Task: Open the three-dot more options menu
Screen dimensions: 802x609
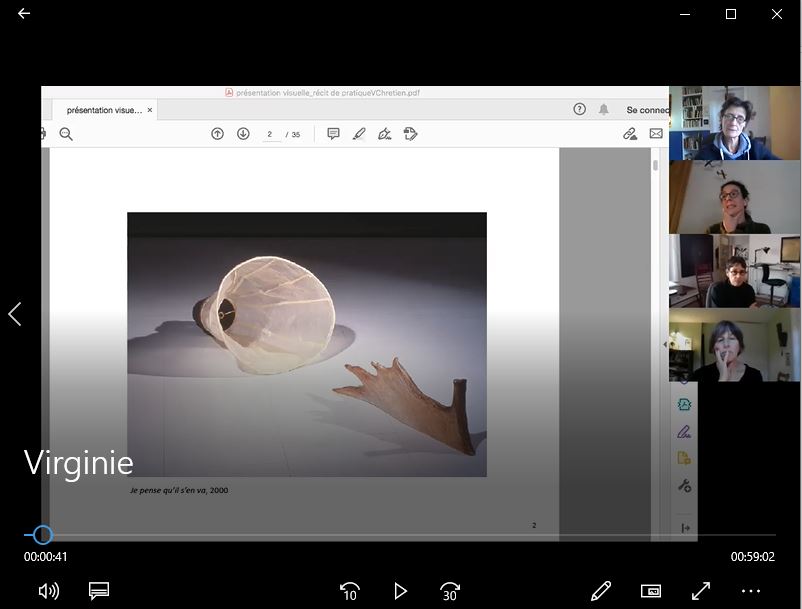Action: (x=751, y=591)
